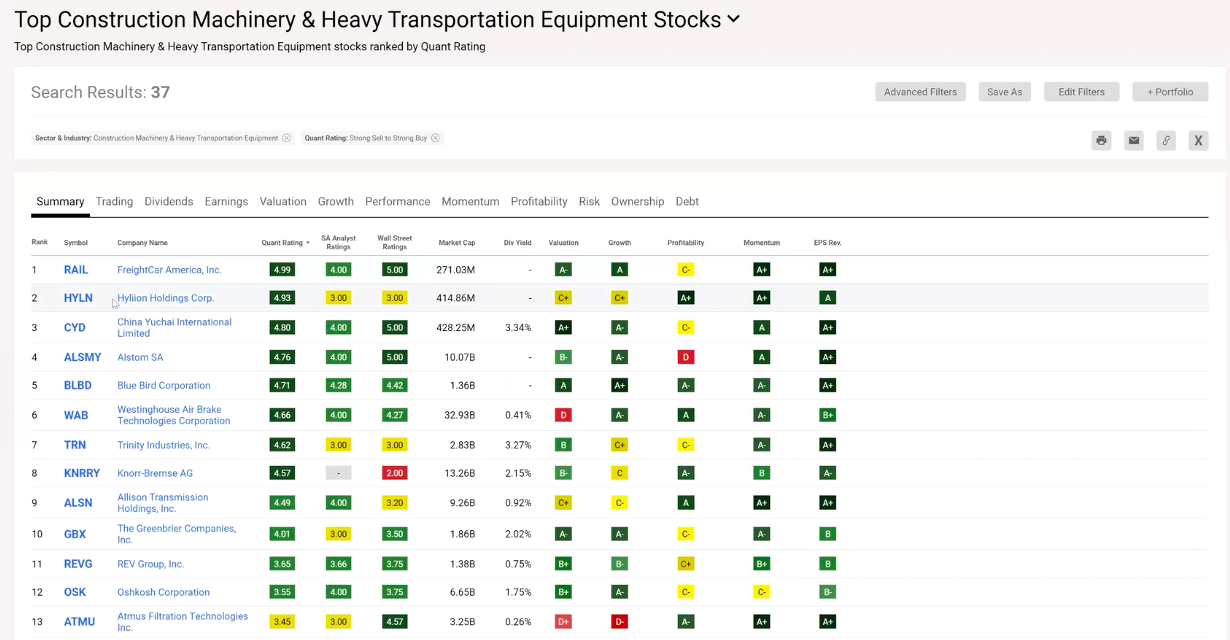This screenshot has width=1230, height=640.
Task: Open the TRN ticker symbol link
Action: point(75,445)
